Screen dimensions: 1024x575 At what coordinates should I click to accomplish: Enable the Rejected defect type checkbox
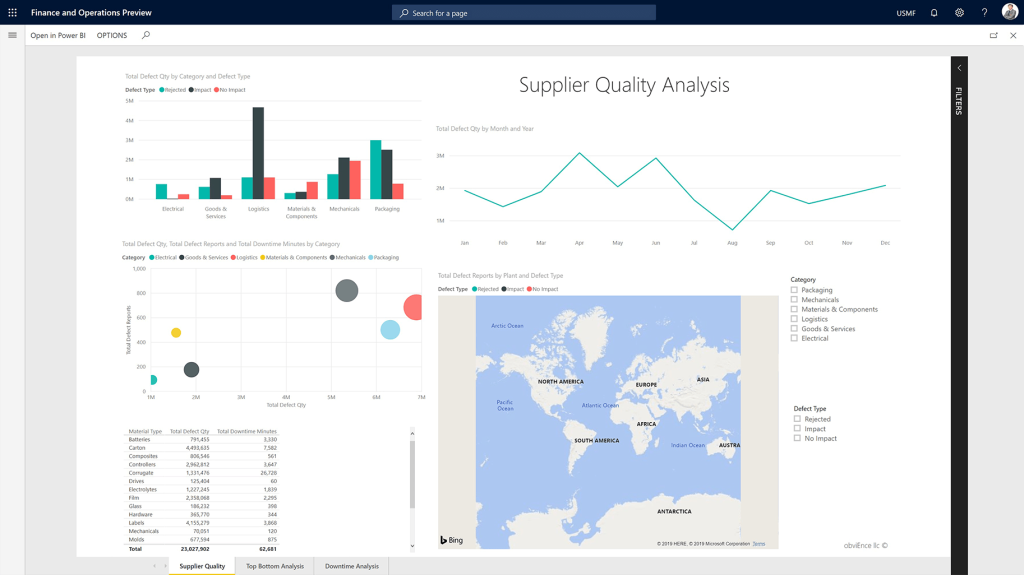pyautogui.click(x=797, y=419)
